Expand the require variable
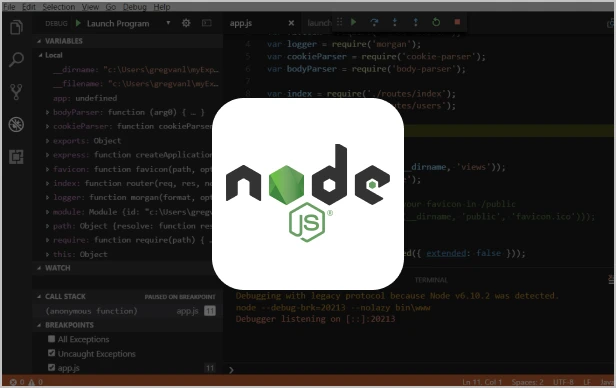 47,240
